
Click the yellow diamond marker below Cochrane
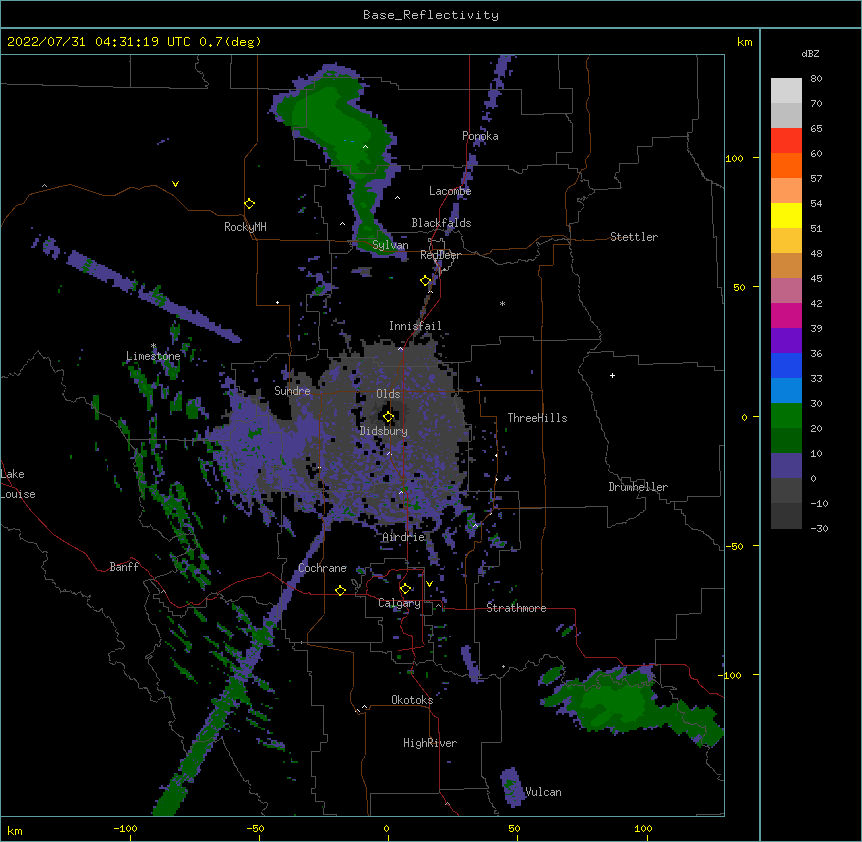[x=340, y=590]
